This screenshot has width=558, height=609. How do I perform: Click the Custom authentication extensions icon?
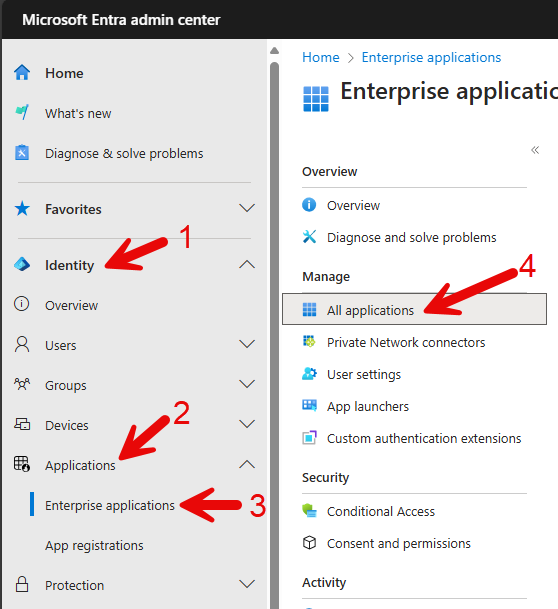[309, 438]
